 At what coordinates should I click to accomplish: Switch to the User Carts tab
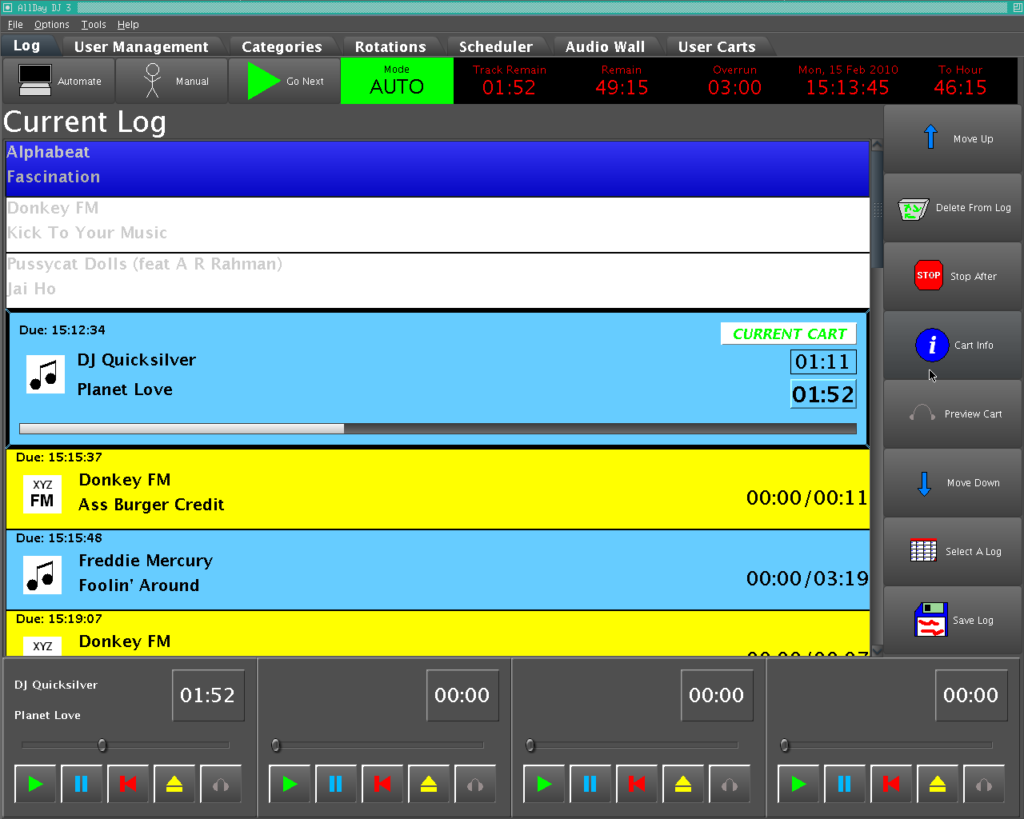716,46
